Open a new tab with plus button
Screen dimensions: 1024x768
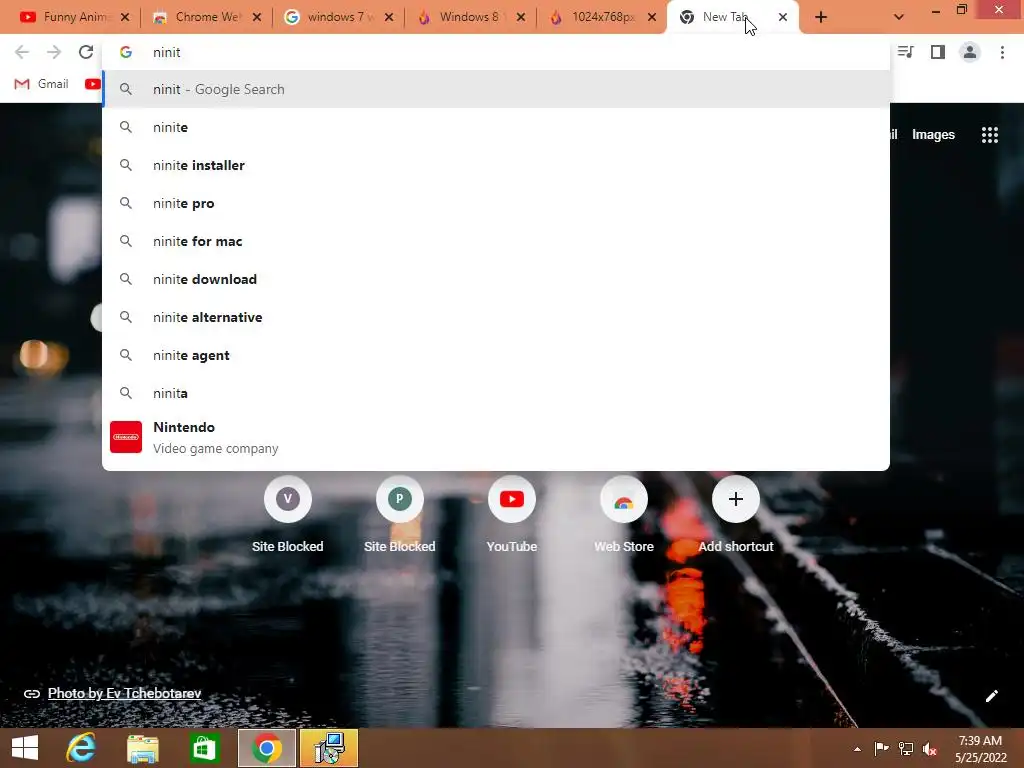click(821, 17)
